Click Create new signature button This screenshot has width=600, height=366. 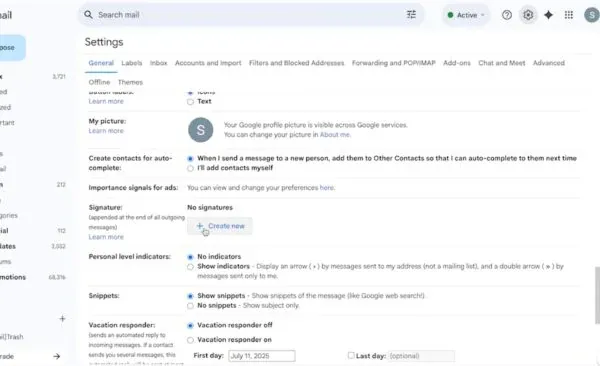point(220,226)
